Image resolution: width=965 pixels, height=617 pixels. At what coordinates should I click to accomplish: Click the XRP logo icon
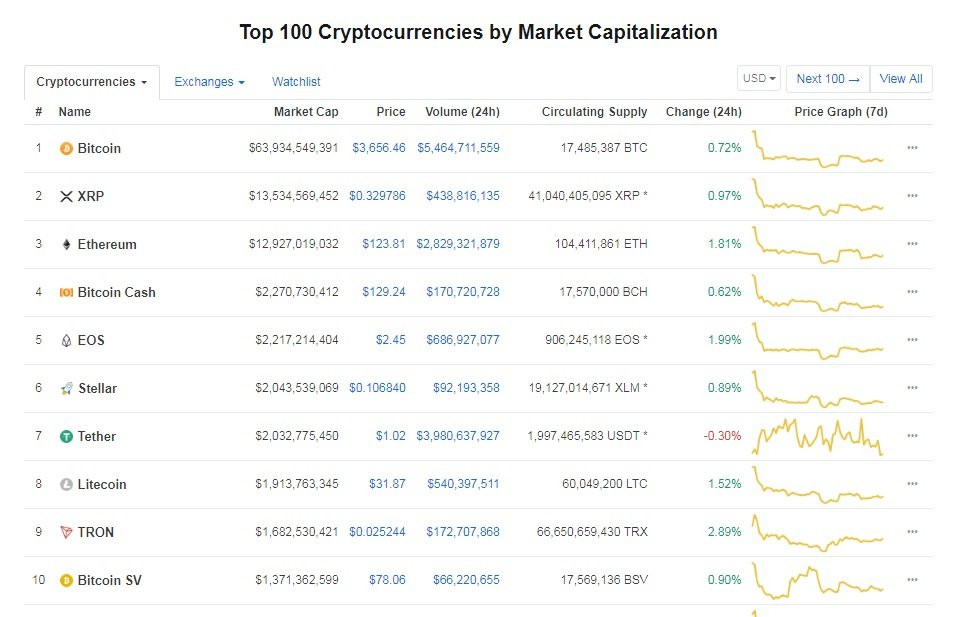coord(67,196)
